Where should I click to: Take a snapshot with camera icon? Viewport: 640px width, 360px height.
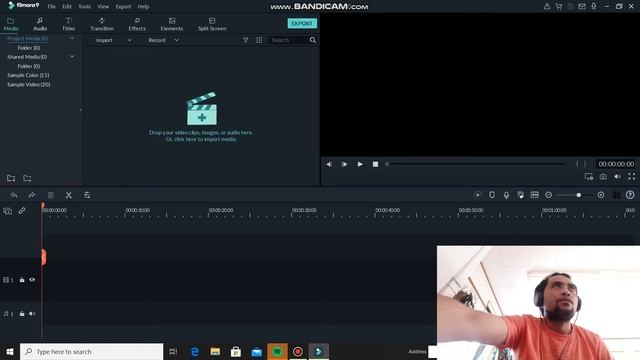(603, 176)
